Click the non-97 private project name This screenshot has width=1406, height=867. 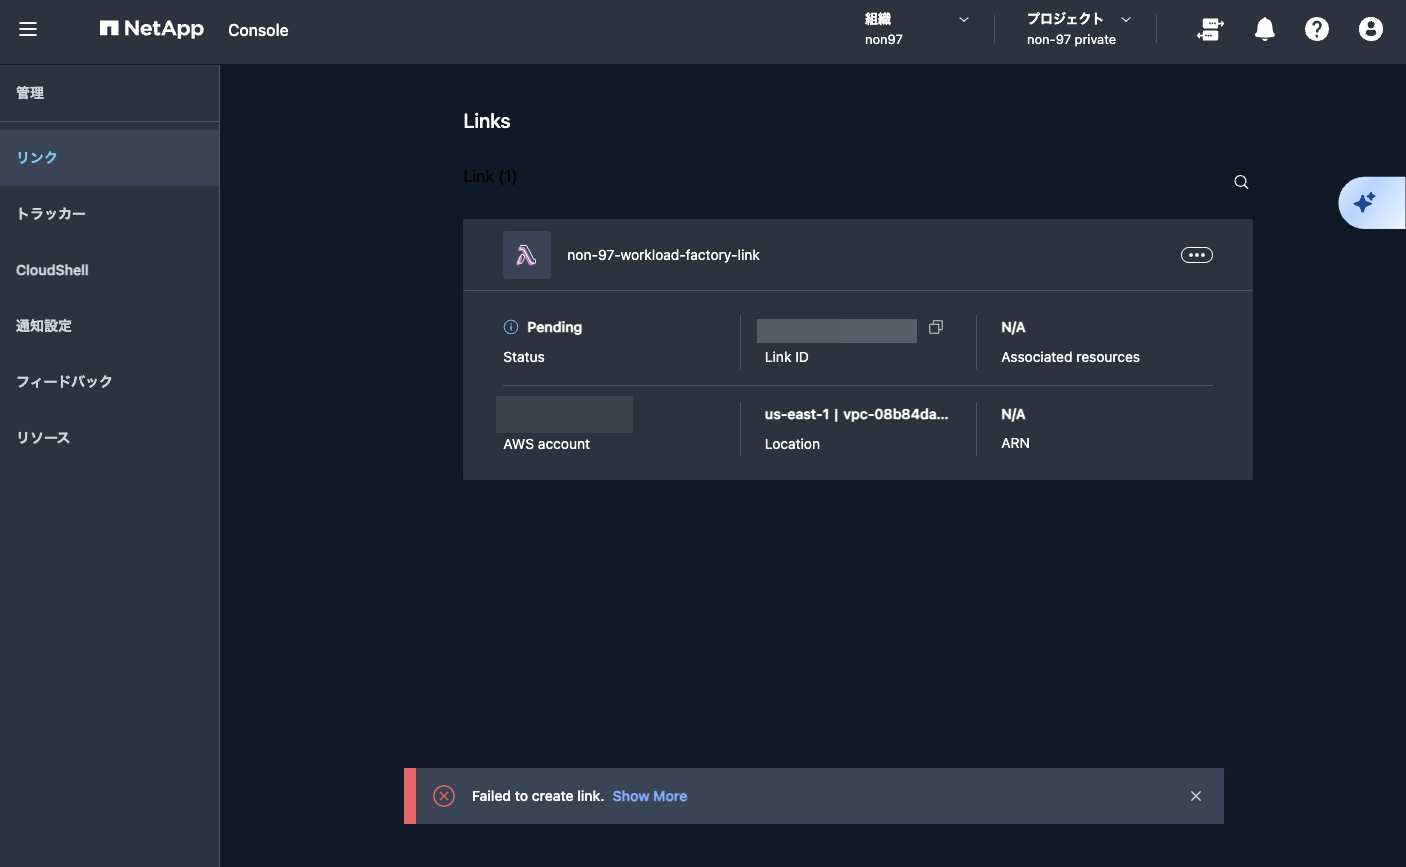pyautogui.click(x=1071, y=40)
